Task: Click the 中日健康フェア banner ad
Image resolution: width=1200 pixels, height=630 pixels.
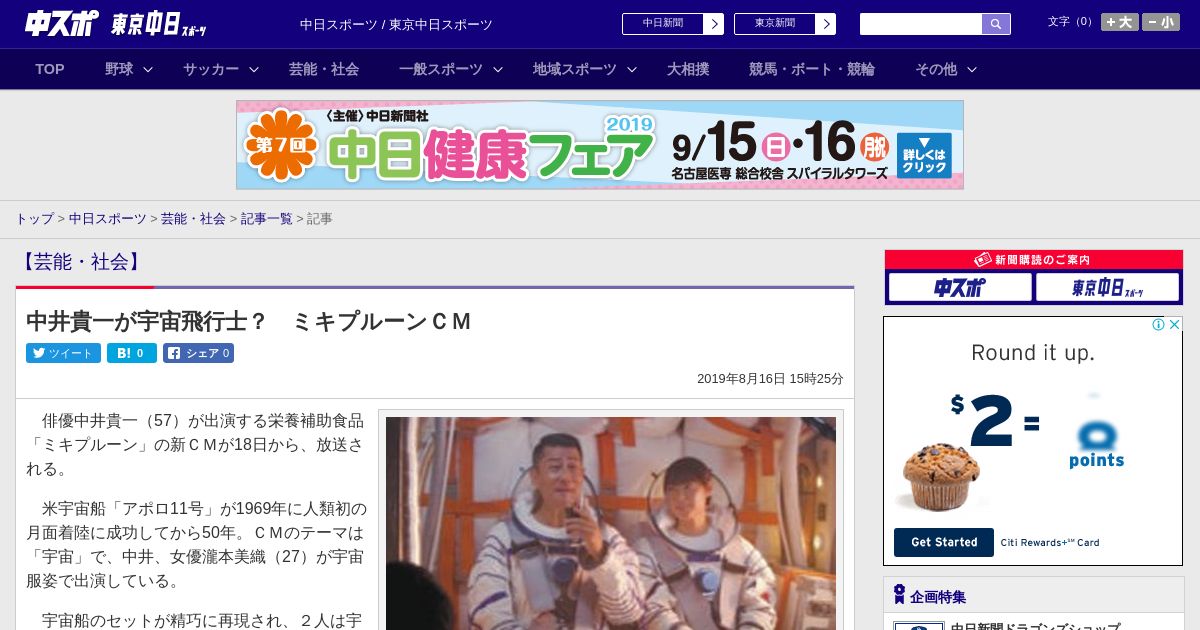Action: coord(600,145)
